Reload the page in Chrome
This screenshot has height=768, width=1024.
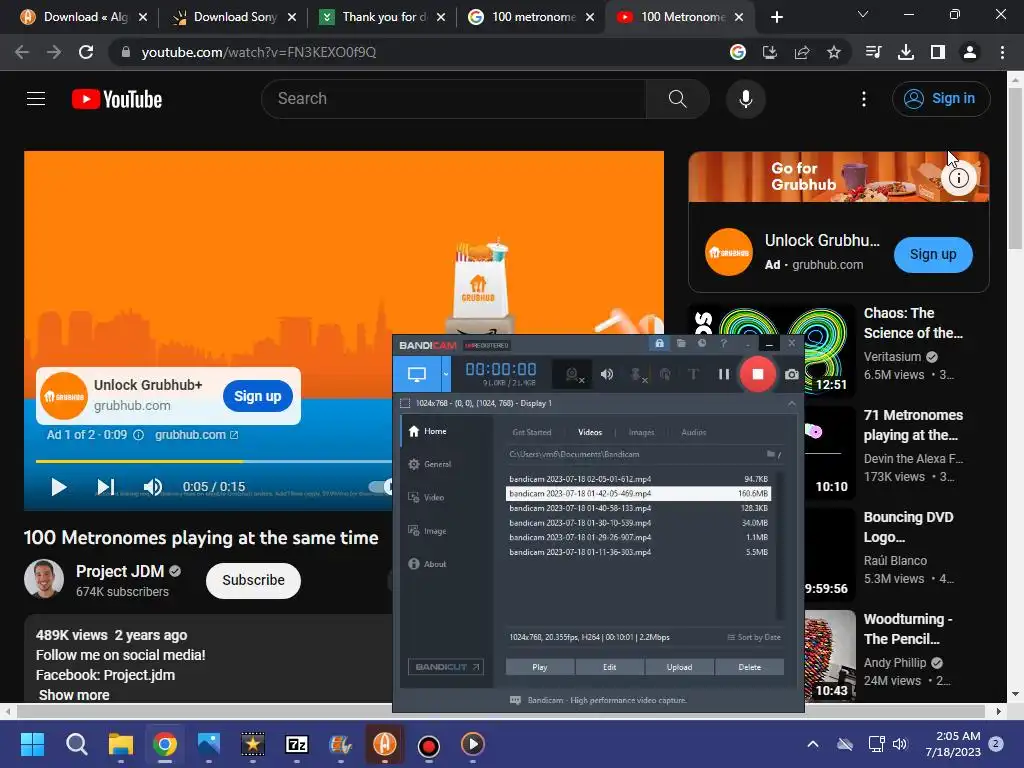click(x=86, y=52)
